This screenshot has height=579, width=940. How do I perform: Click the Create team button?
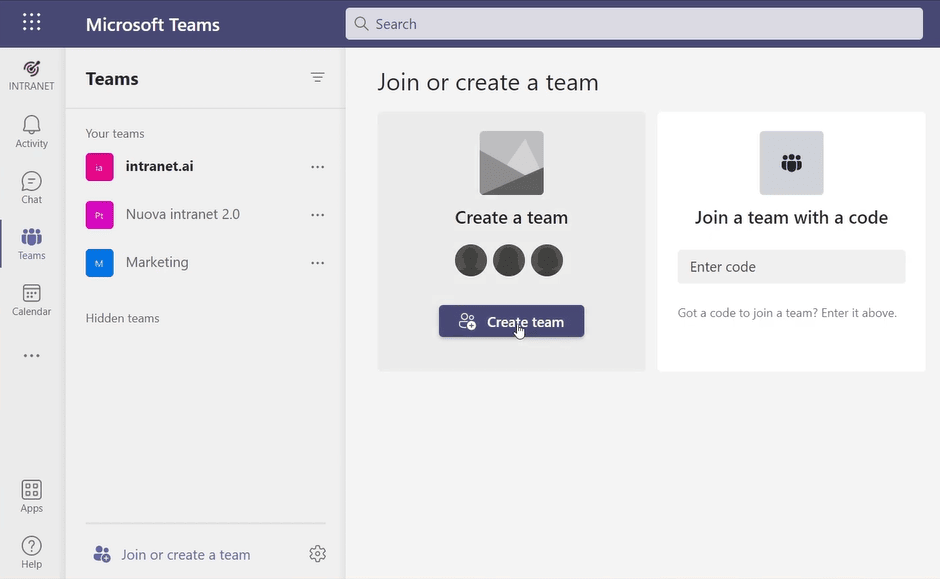pyautogui.click(x=511, y=322)
